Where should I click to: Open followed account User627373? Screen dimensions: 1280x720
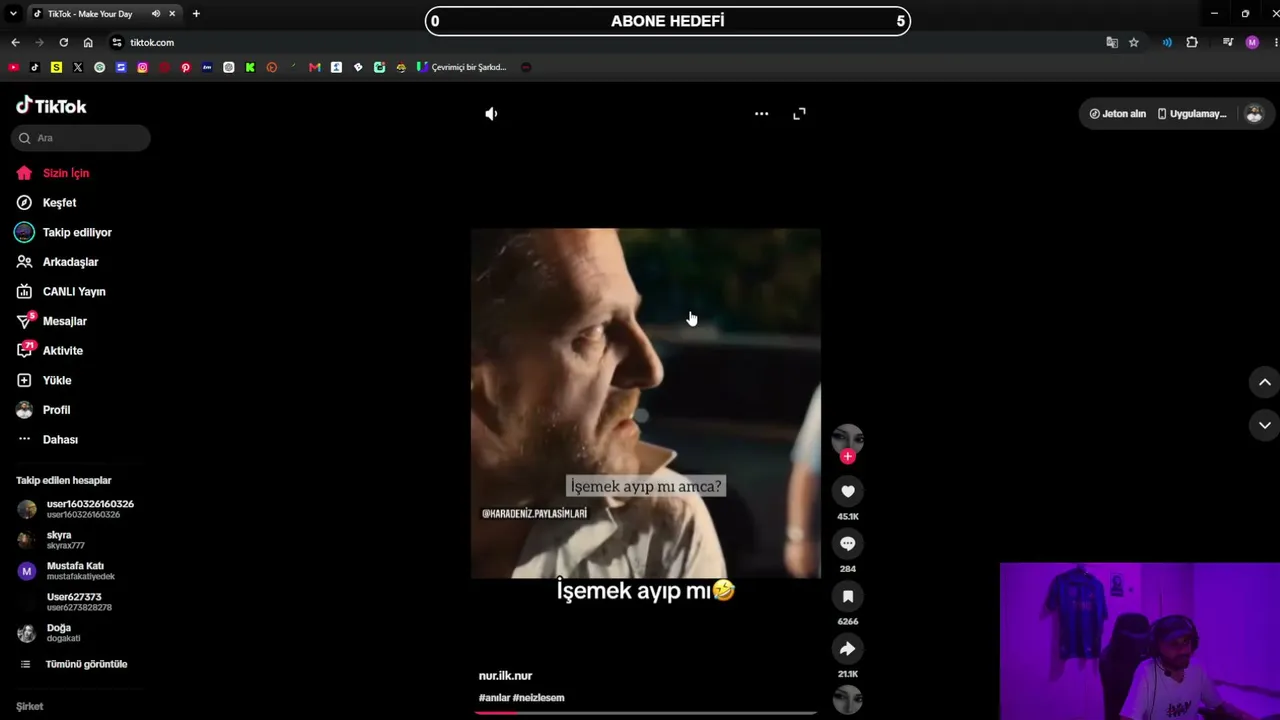[x=80, y=602]
